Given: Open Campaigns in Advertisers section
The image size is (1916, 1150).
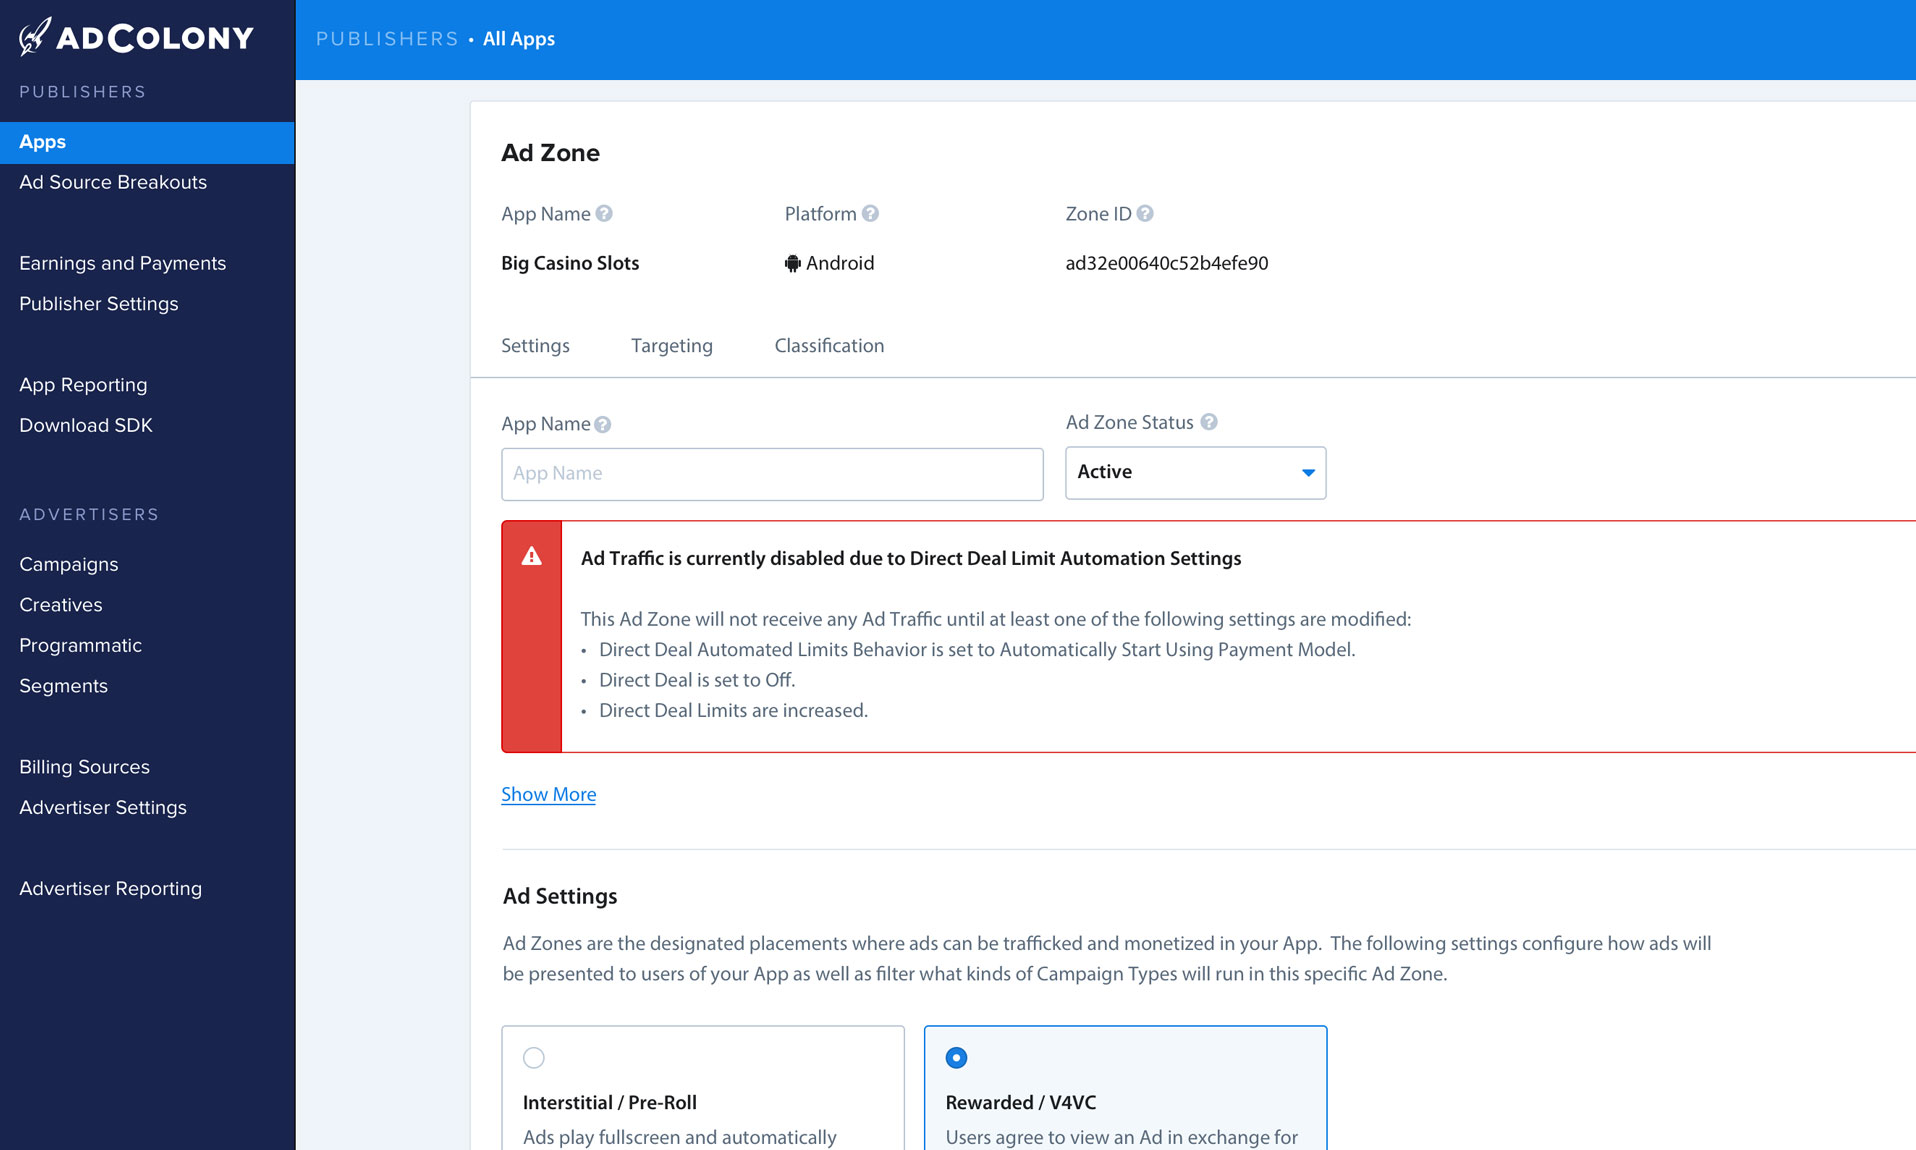Looking at the screenshot, I should (68, 564).
